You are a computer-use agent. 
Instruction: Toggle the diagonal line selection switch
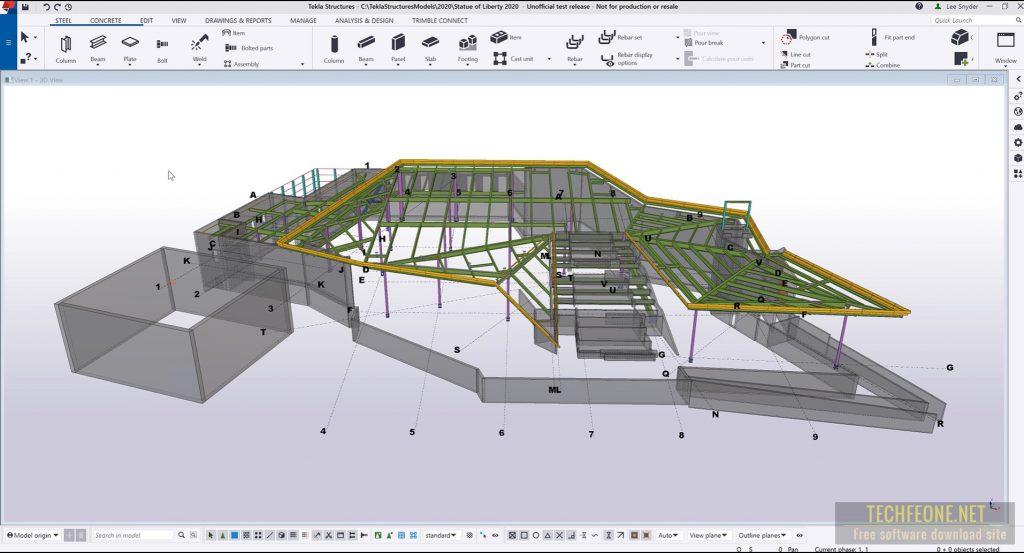(270, 535)
